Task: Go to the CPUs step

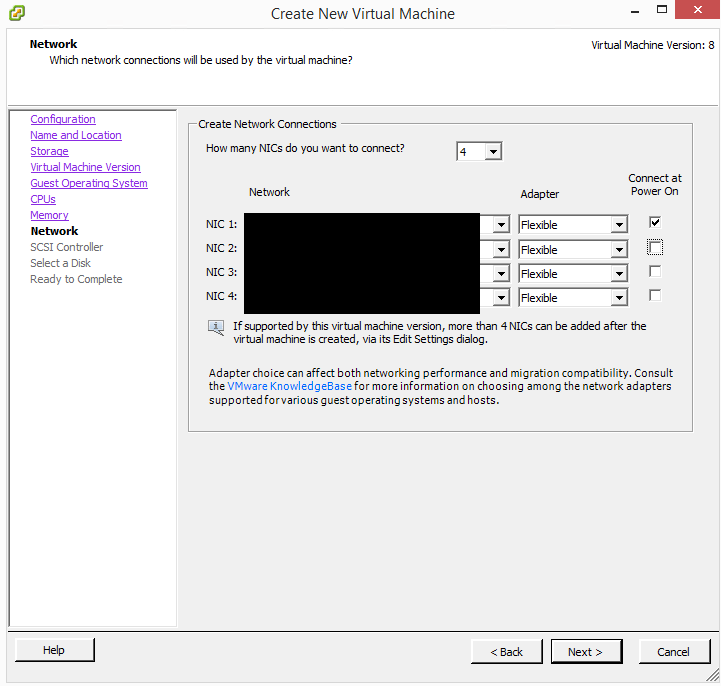Action: pos(43,199)
